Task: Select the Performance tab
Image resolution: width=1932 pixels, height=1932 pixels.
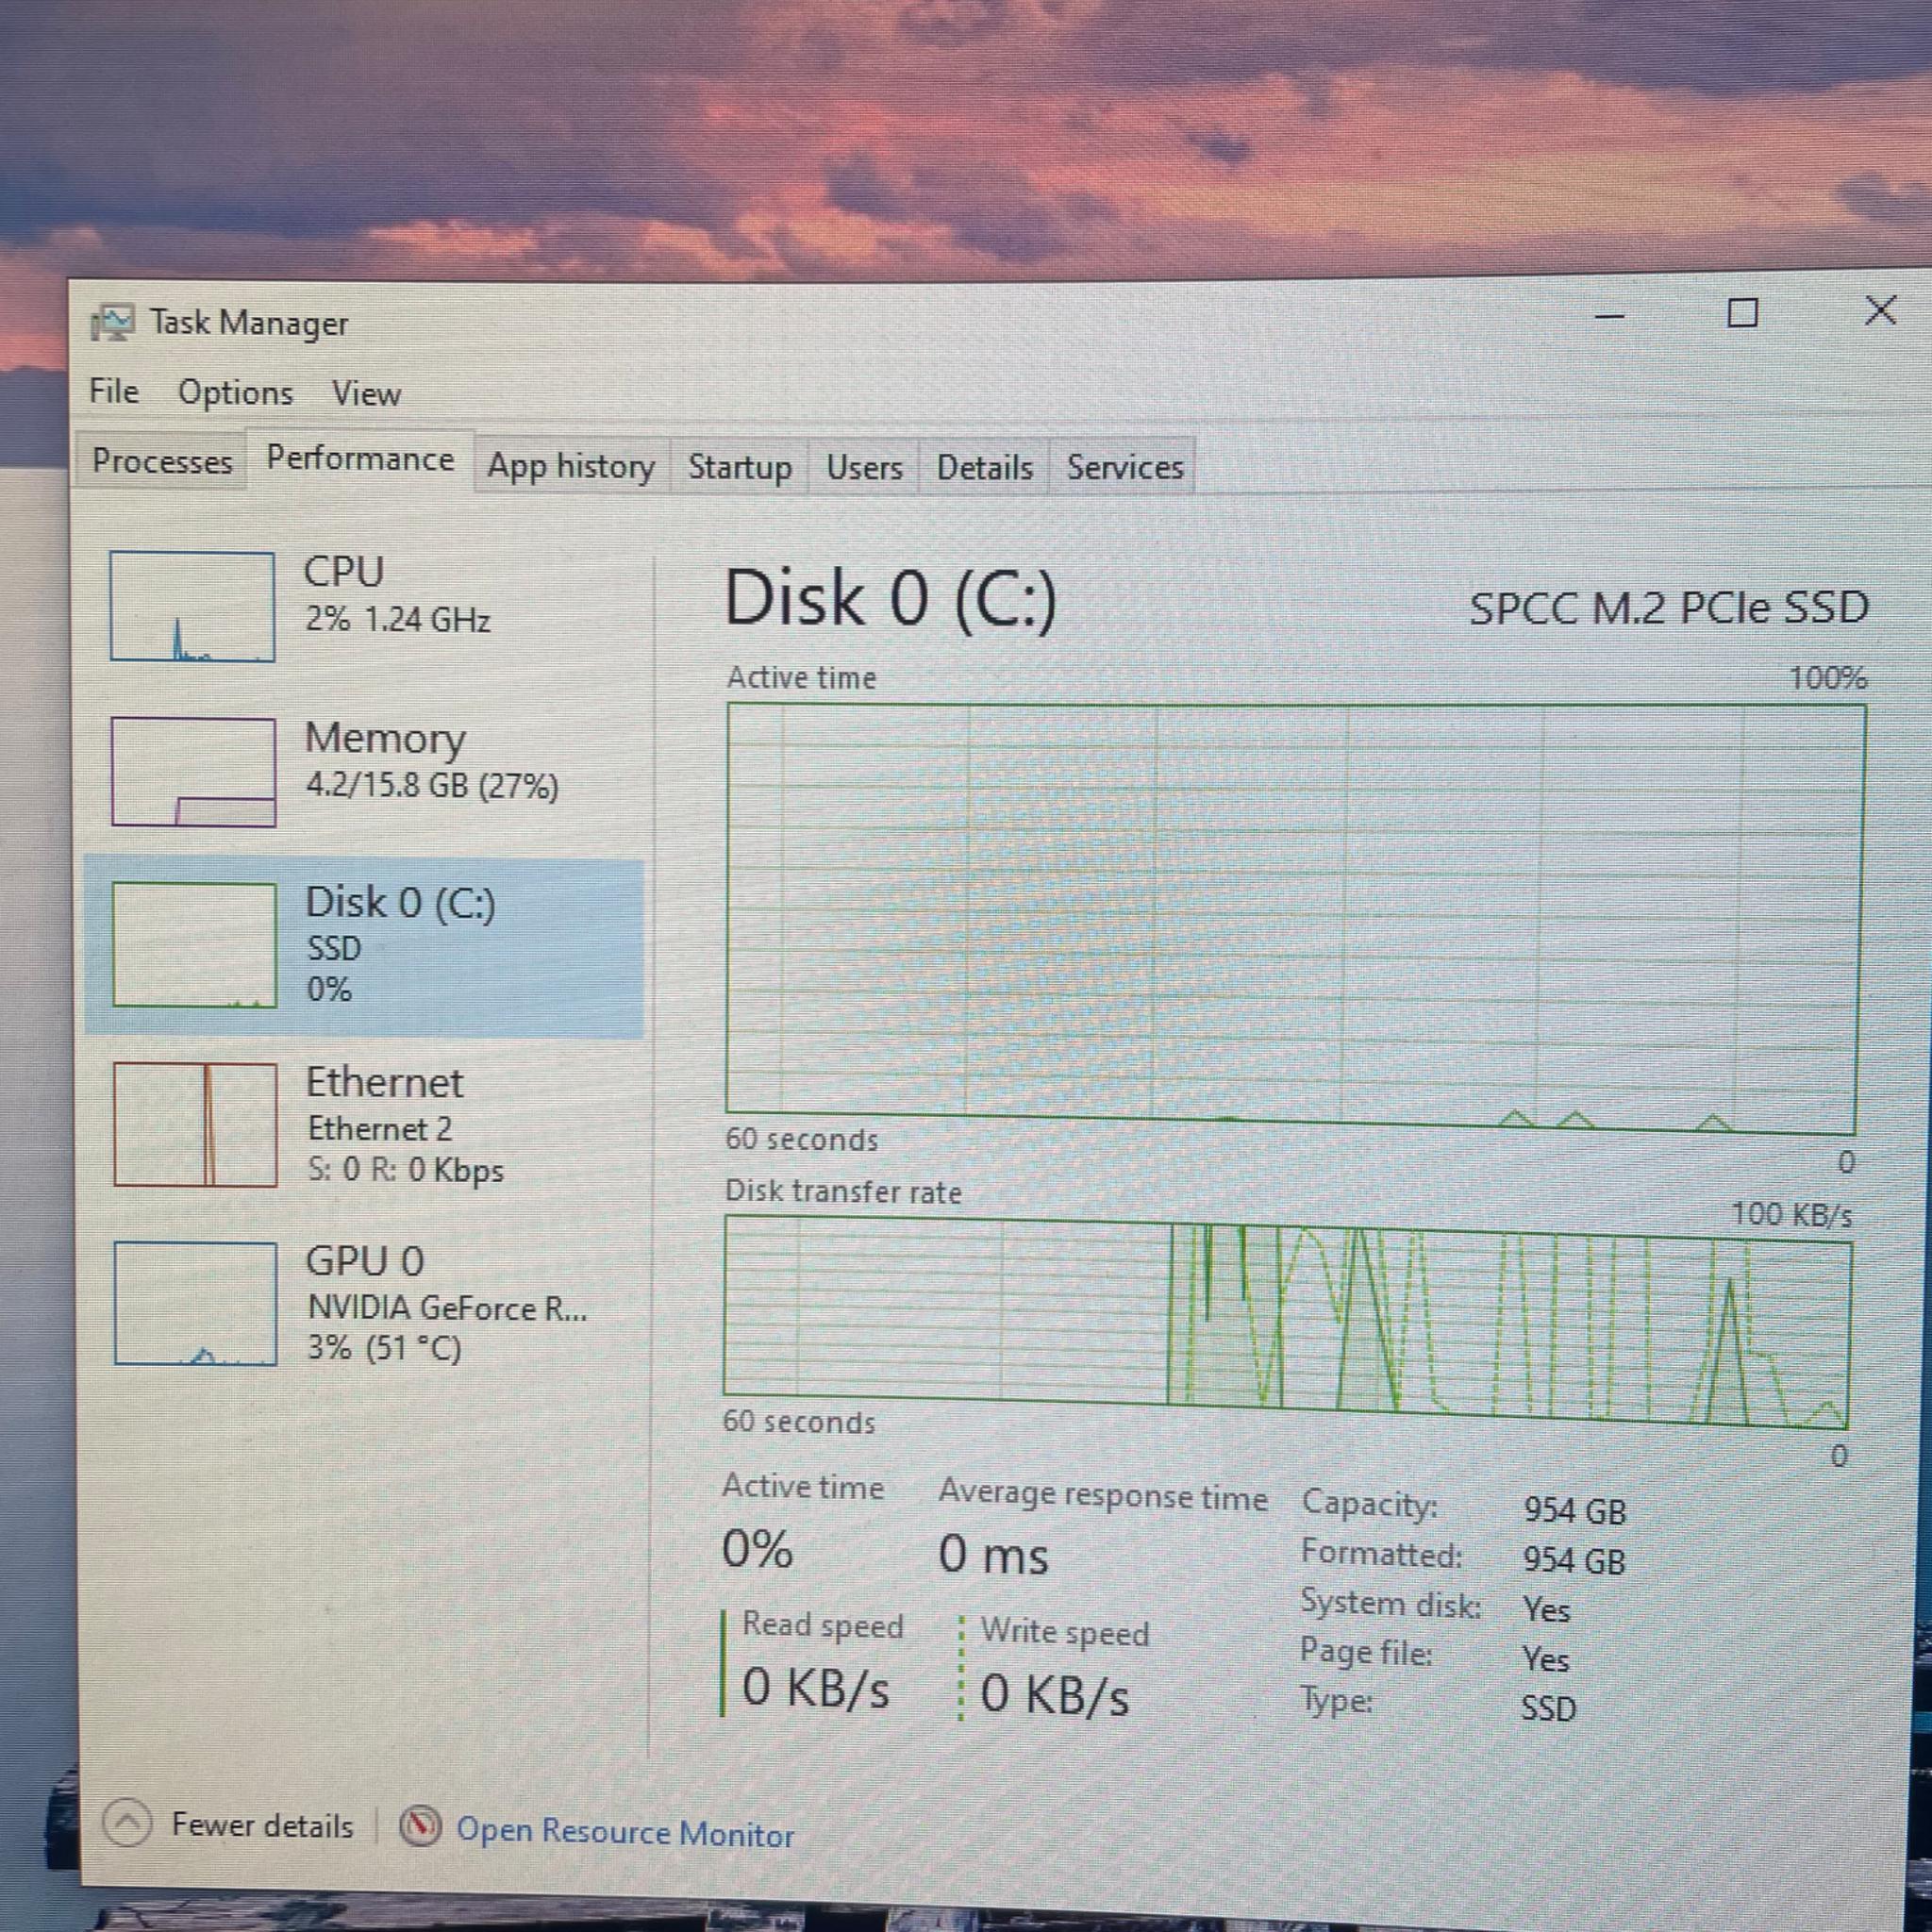Action: [360, 459]
